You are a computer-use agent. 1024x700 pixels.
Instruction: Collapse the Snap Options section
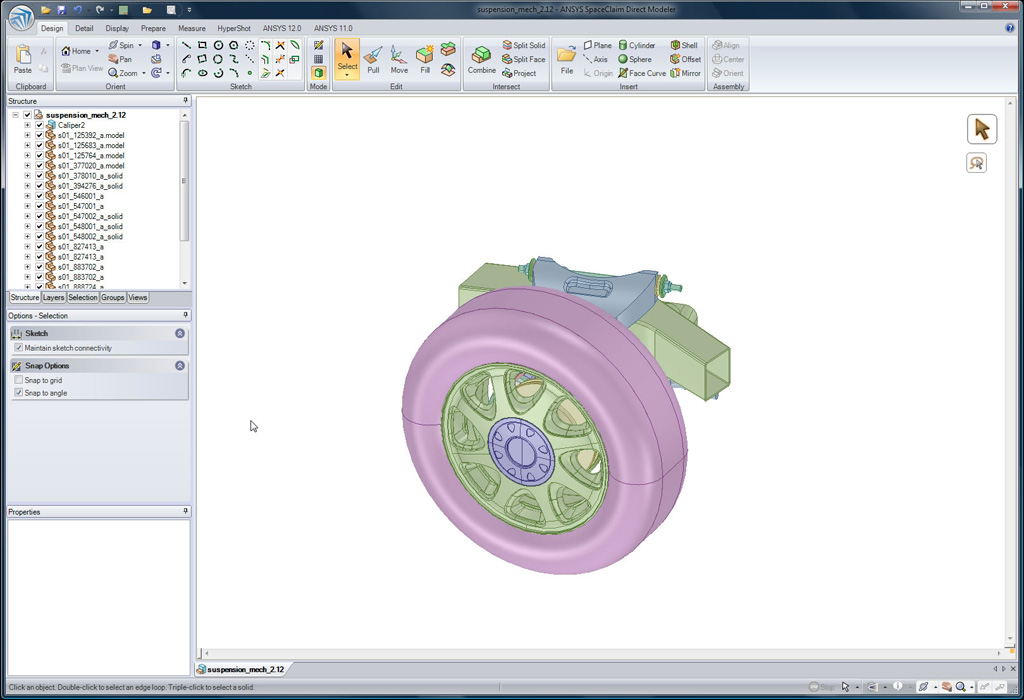point(180,366)
